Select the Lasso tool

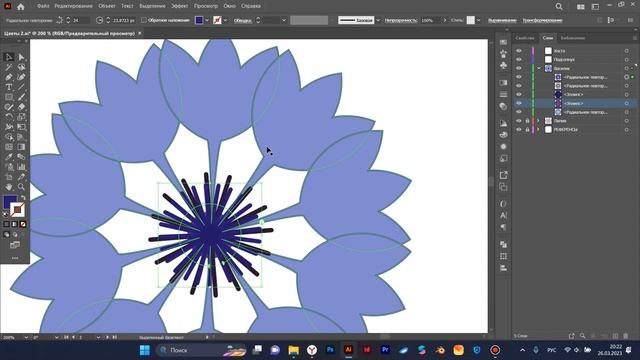coord(21,67)
